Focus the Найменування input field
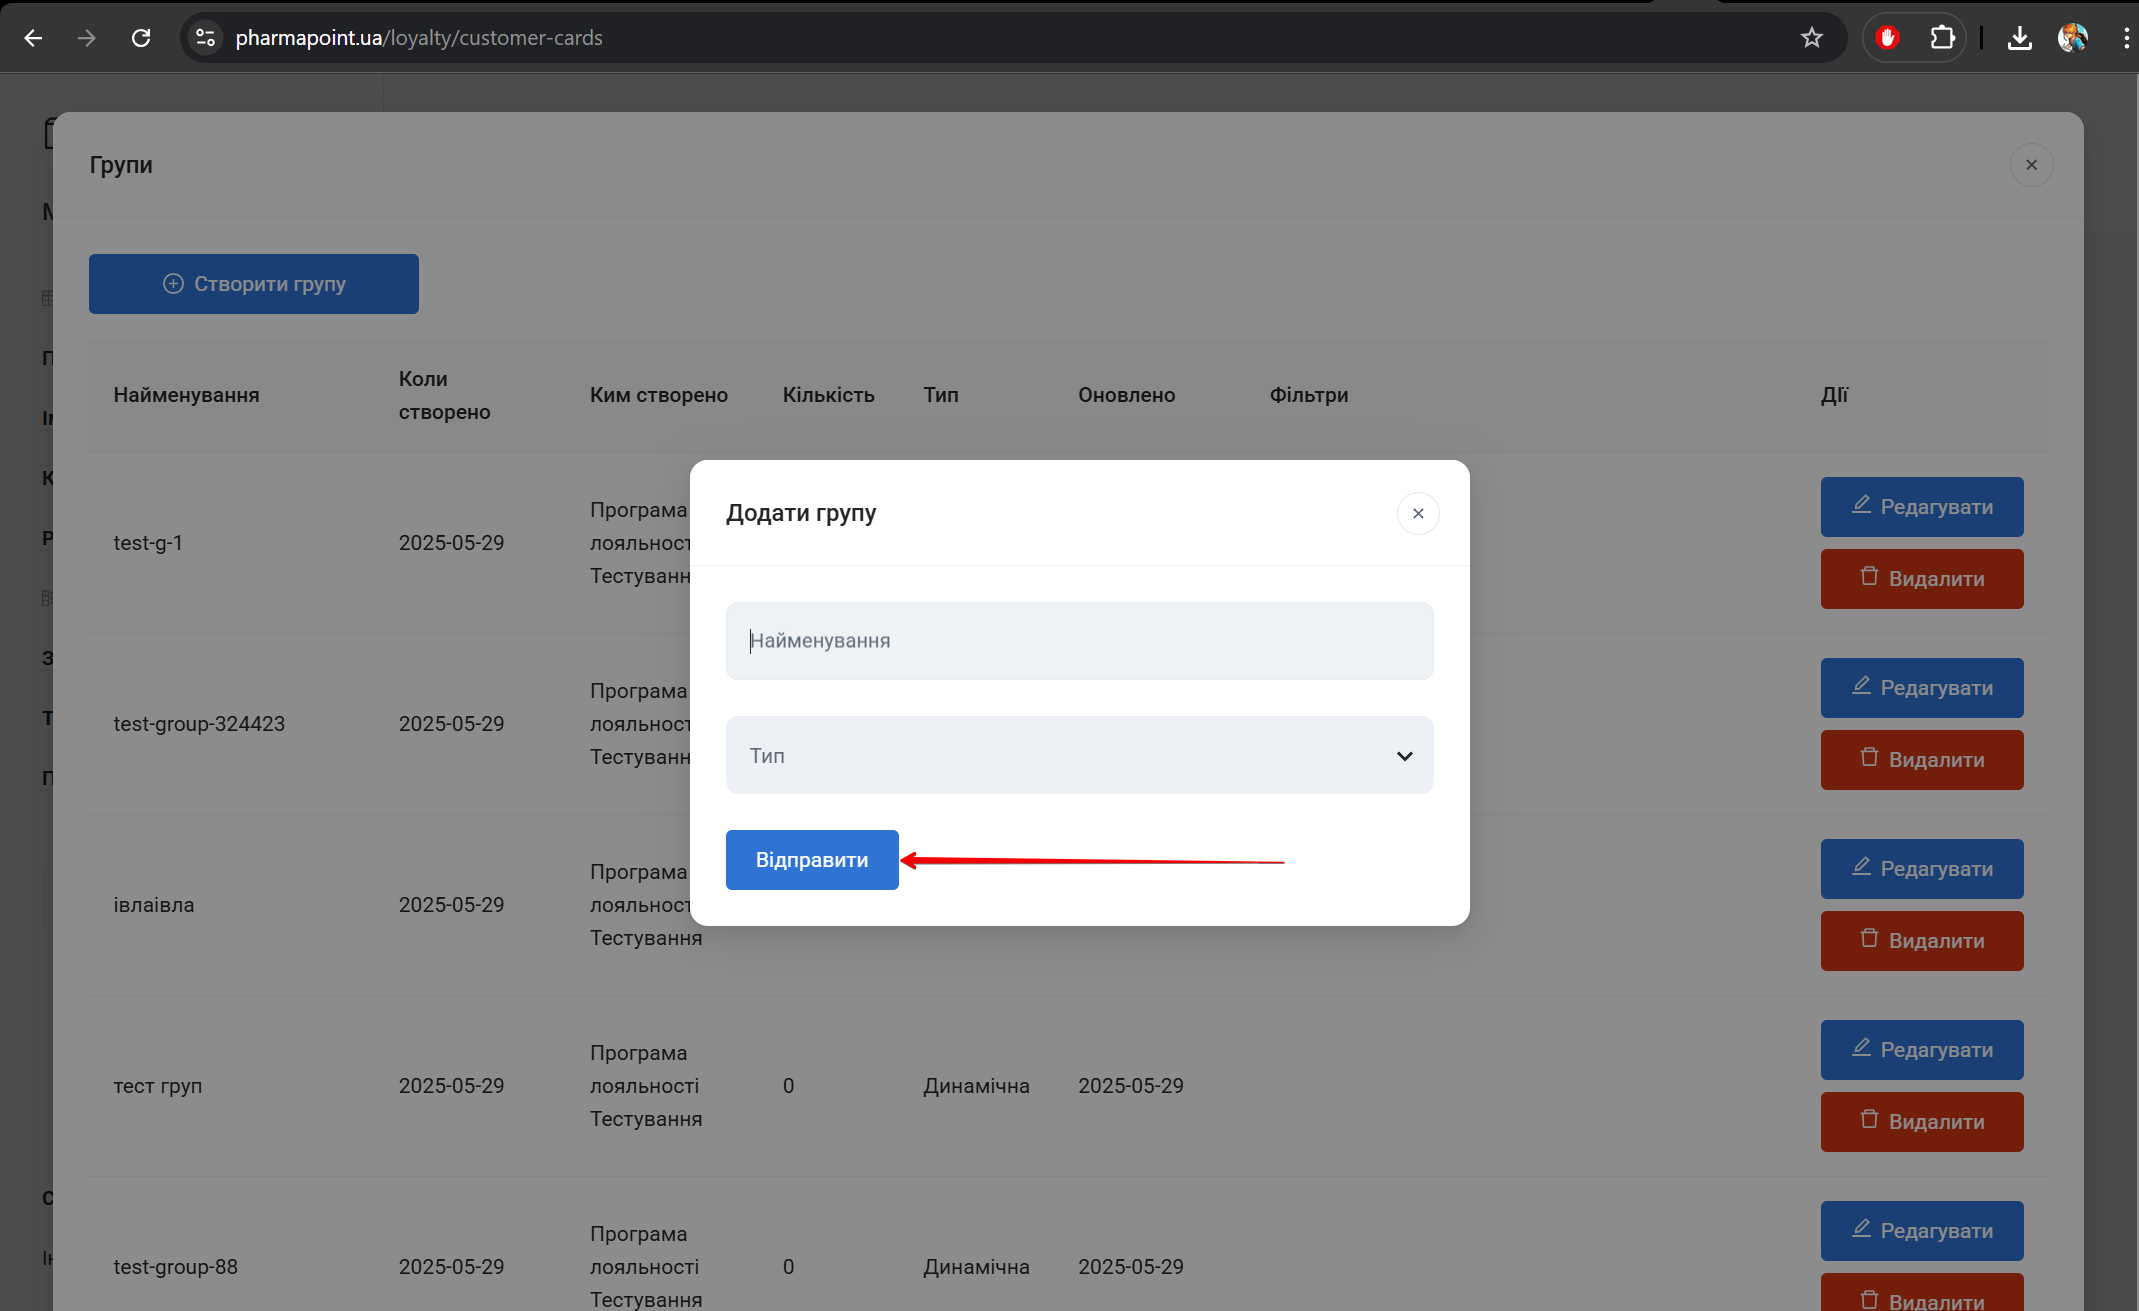 1078,641
